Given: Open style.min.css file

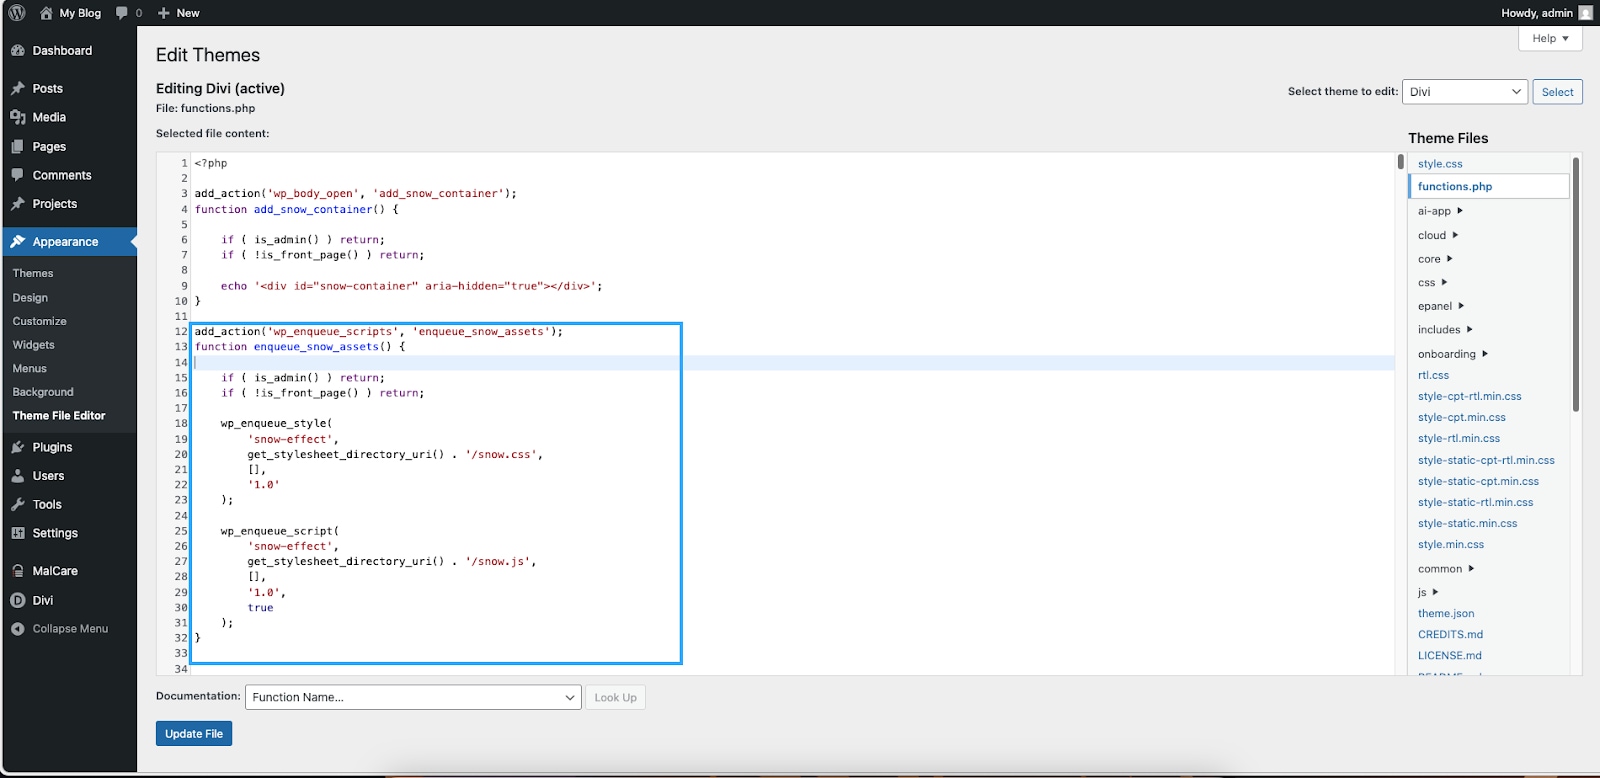Looking at the screenshot, I should coord(1451,545).
